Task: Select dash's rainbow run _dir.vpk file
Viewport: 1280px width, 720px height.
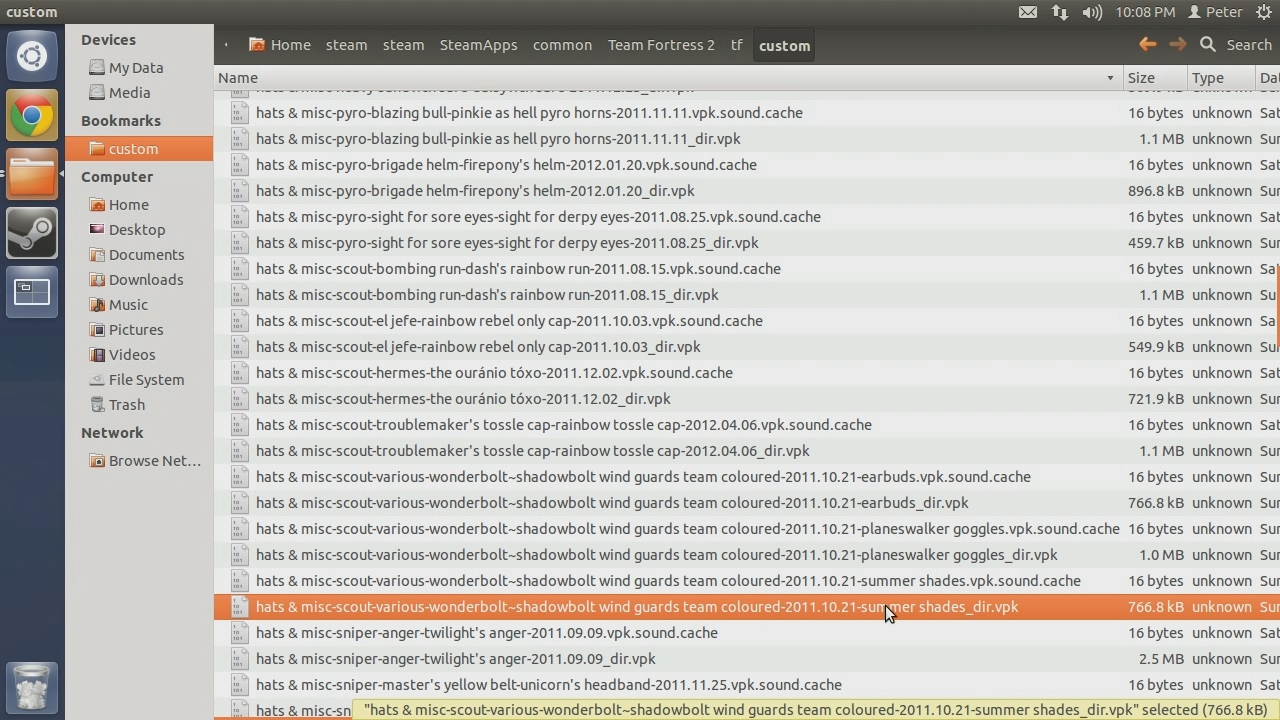Action: 487,295
